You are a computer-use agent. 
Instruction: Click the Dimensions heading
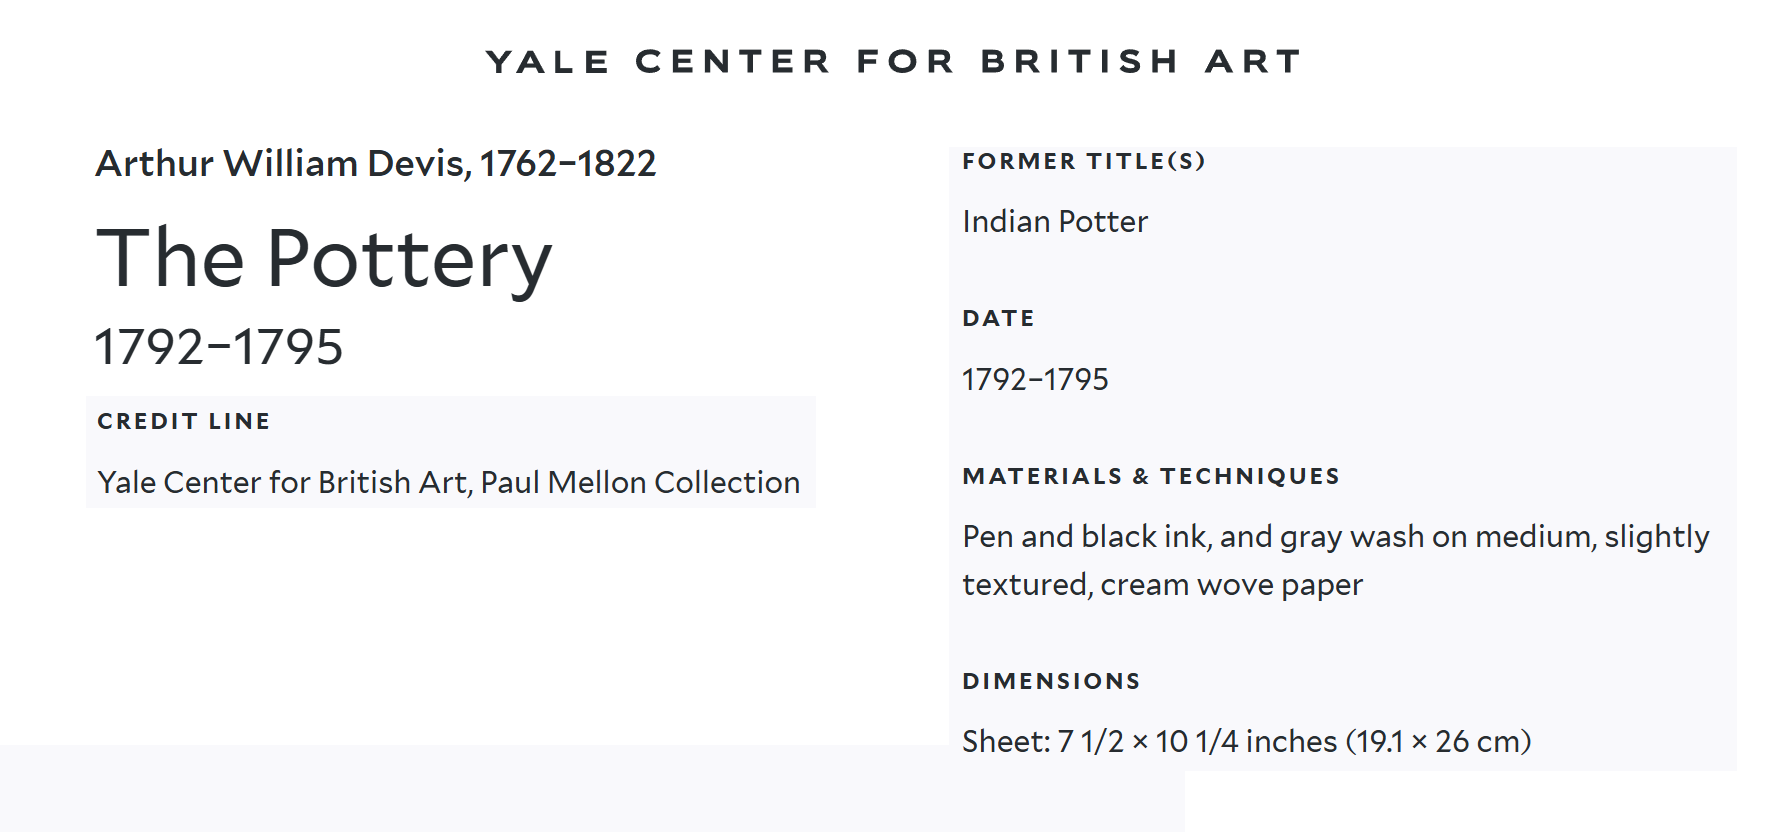1051,681
